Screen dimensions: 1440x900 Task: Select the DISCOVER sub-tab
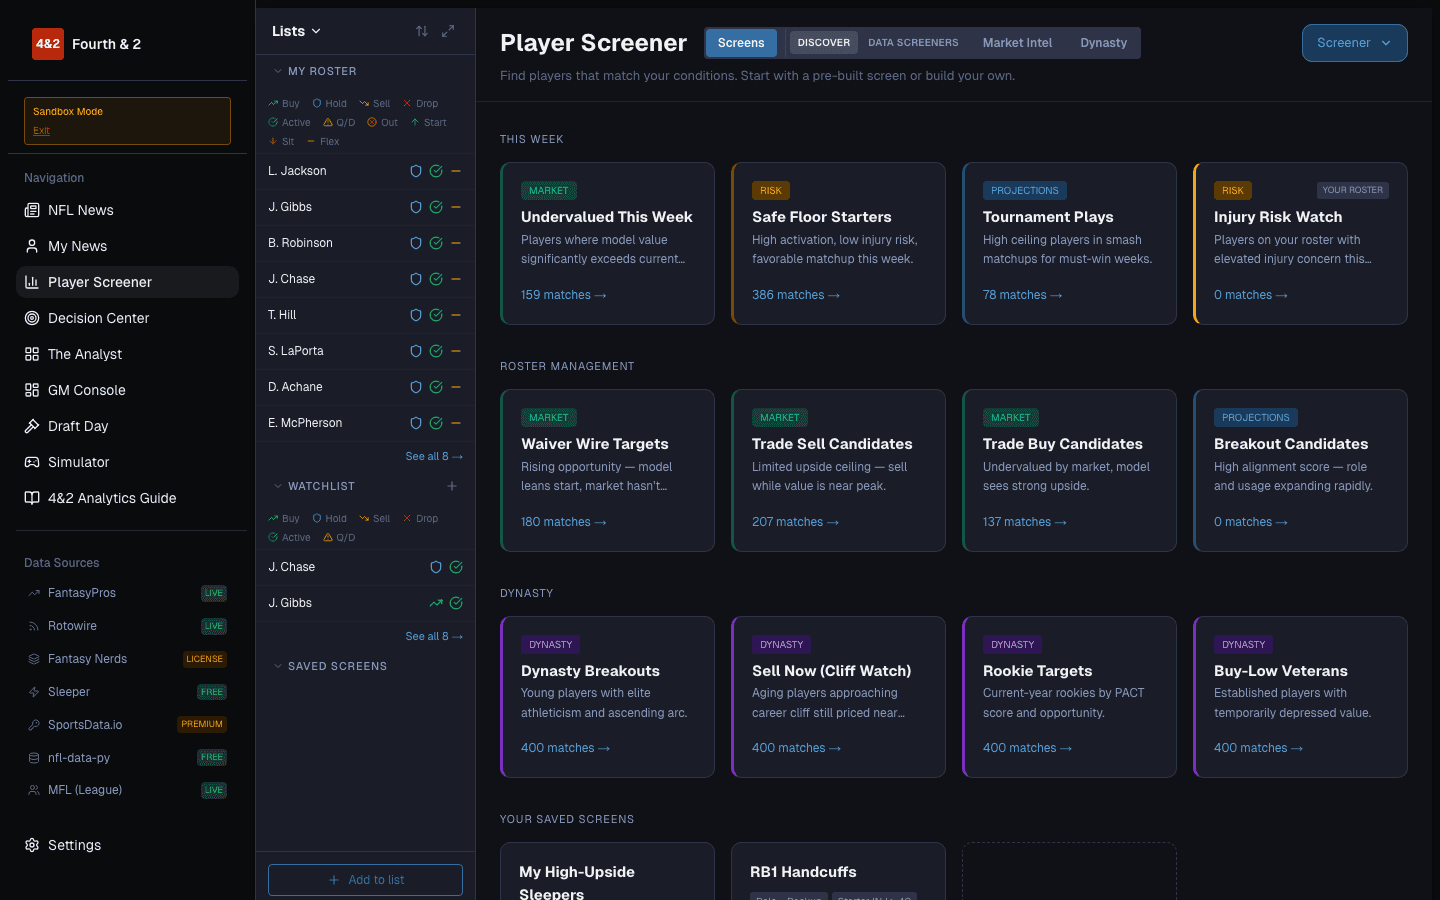[824, 43]
